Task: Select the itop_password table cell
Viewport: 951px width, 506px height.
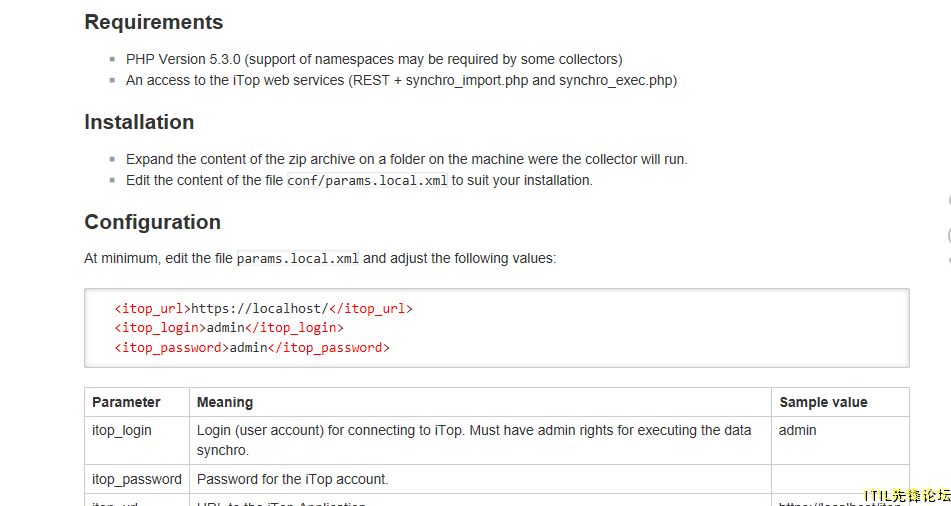Action: pyautogui.click(x=137, y=479)
